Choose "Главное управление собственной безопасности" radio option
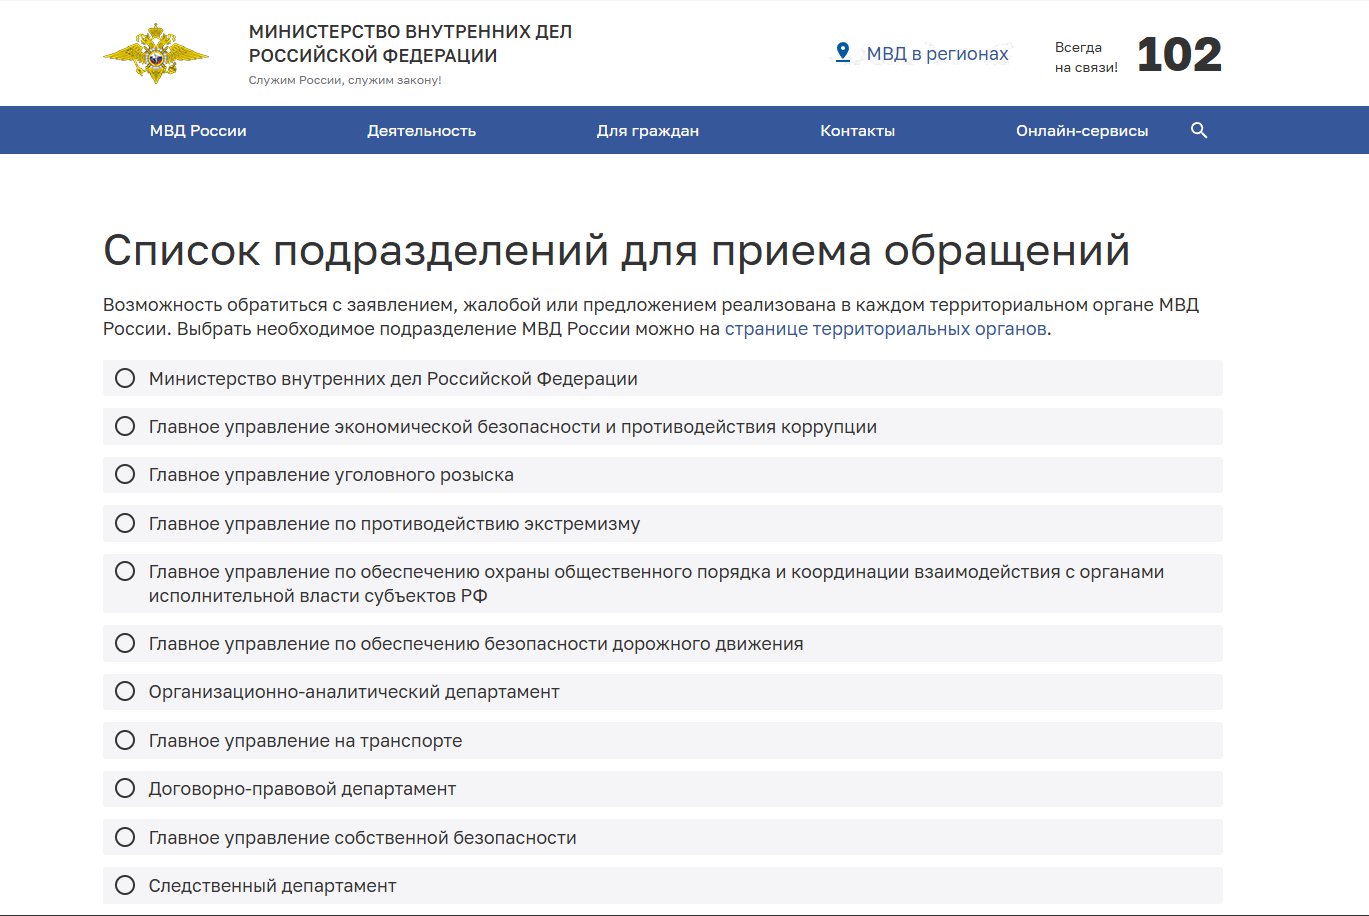 tap(125, 837)
